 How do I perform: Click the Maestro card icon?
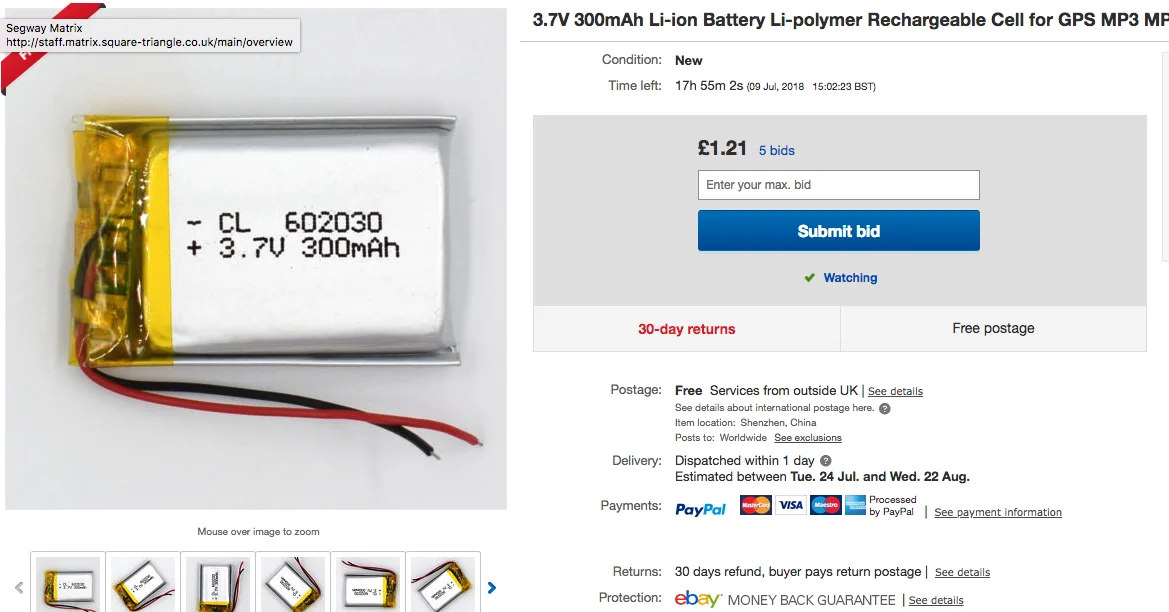coord(825,505)
